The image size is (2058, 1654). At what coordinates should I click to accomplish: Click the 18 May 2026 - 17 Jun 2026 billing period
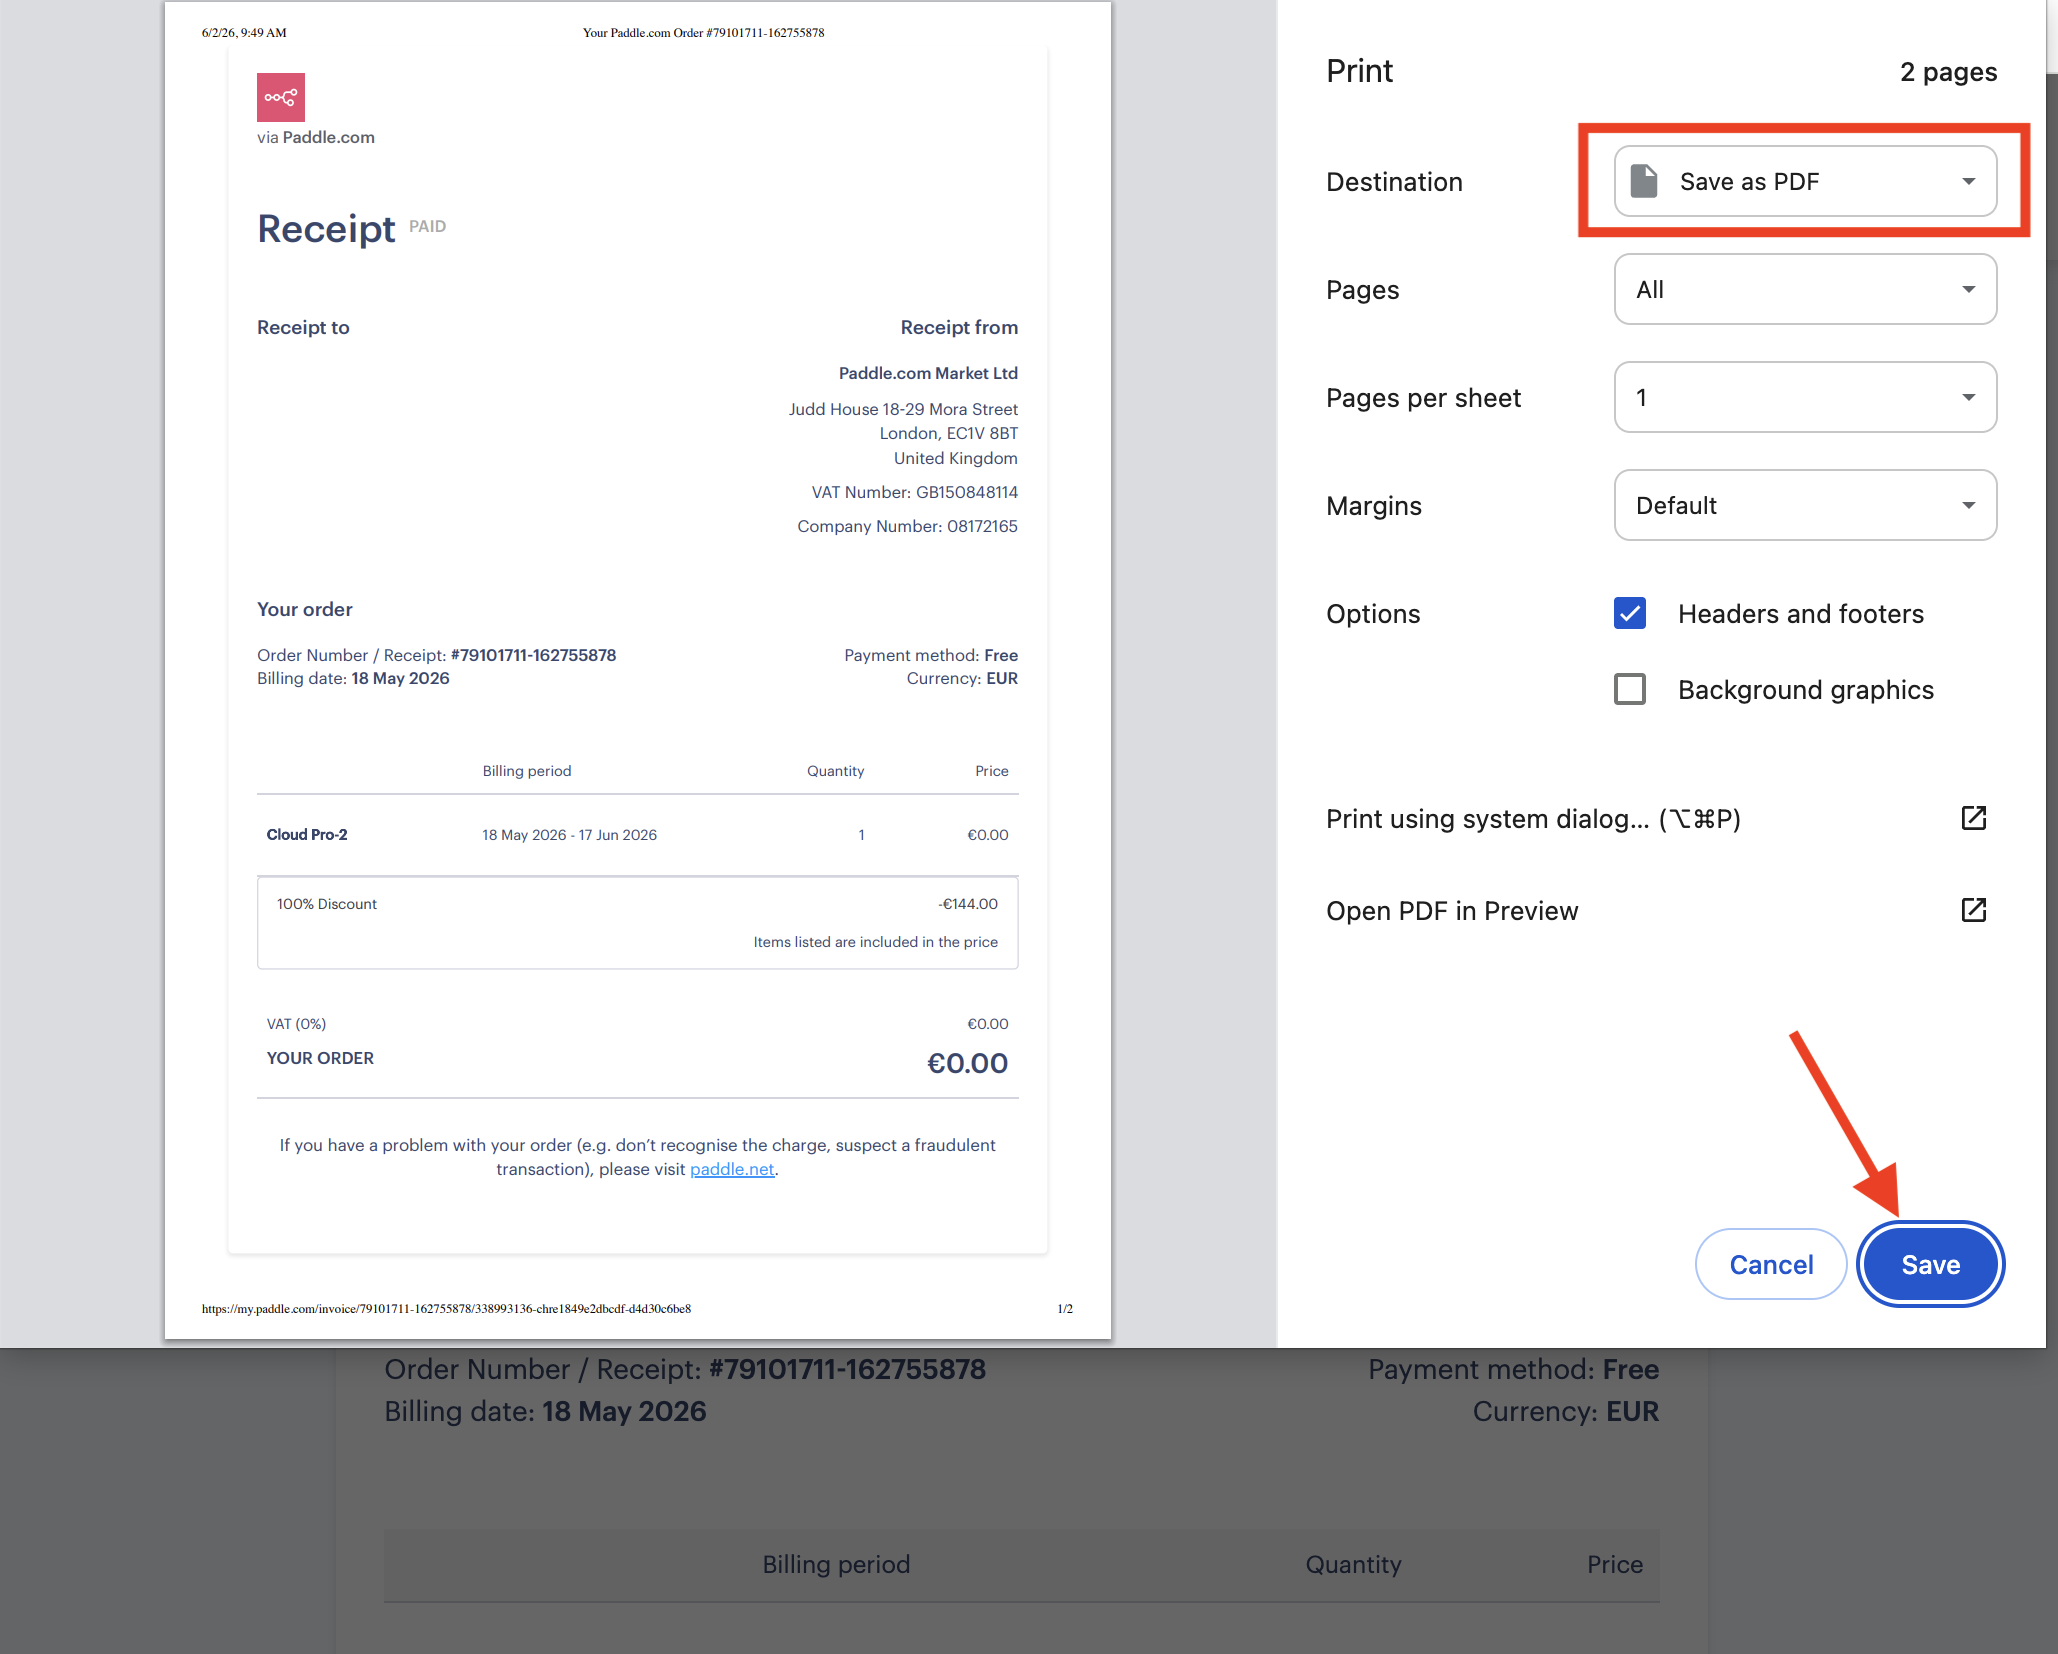569,834
